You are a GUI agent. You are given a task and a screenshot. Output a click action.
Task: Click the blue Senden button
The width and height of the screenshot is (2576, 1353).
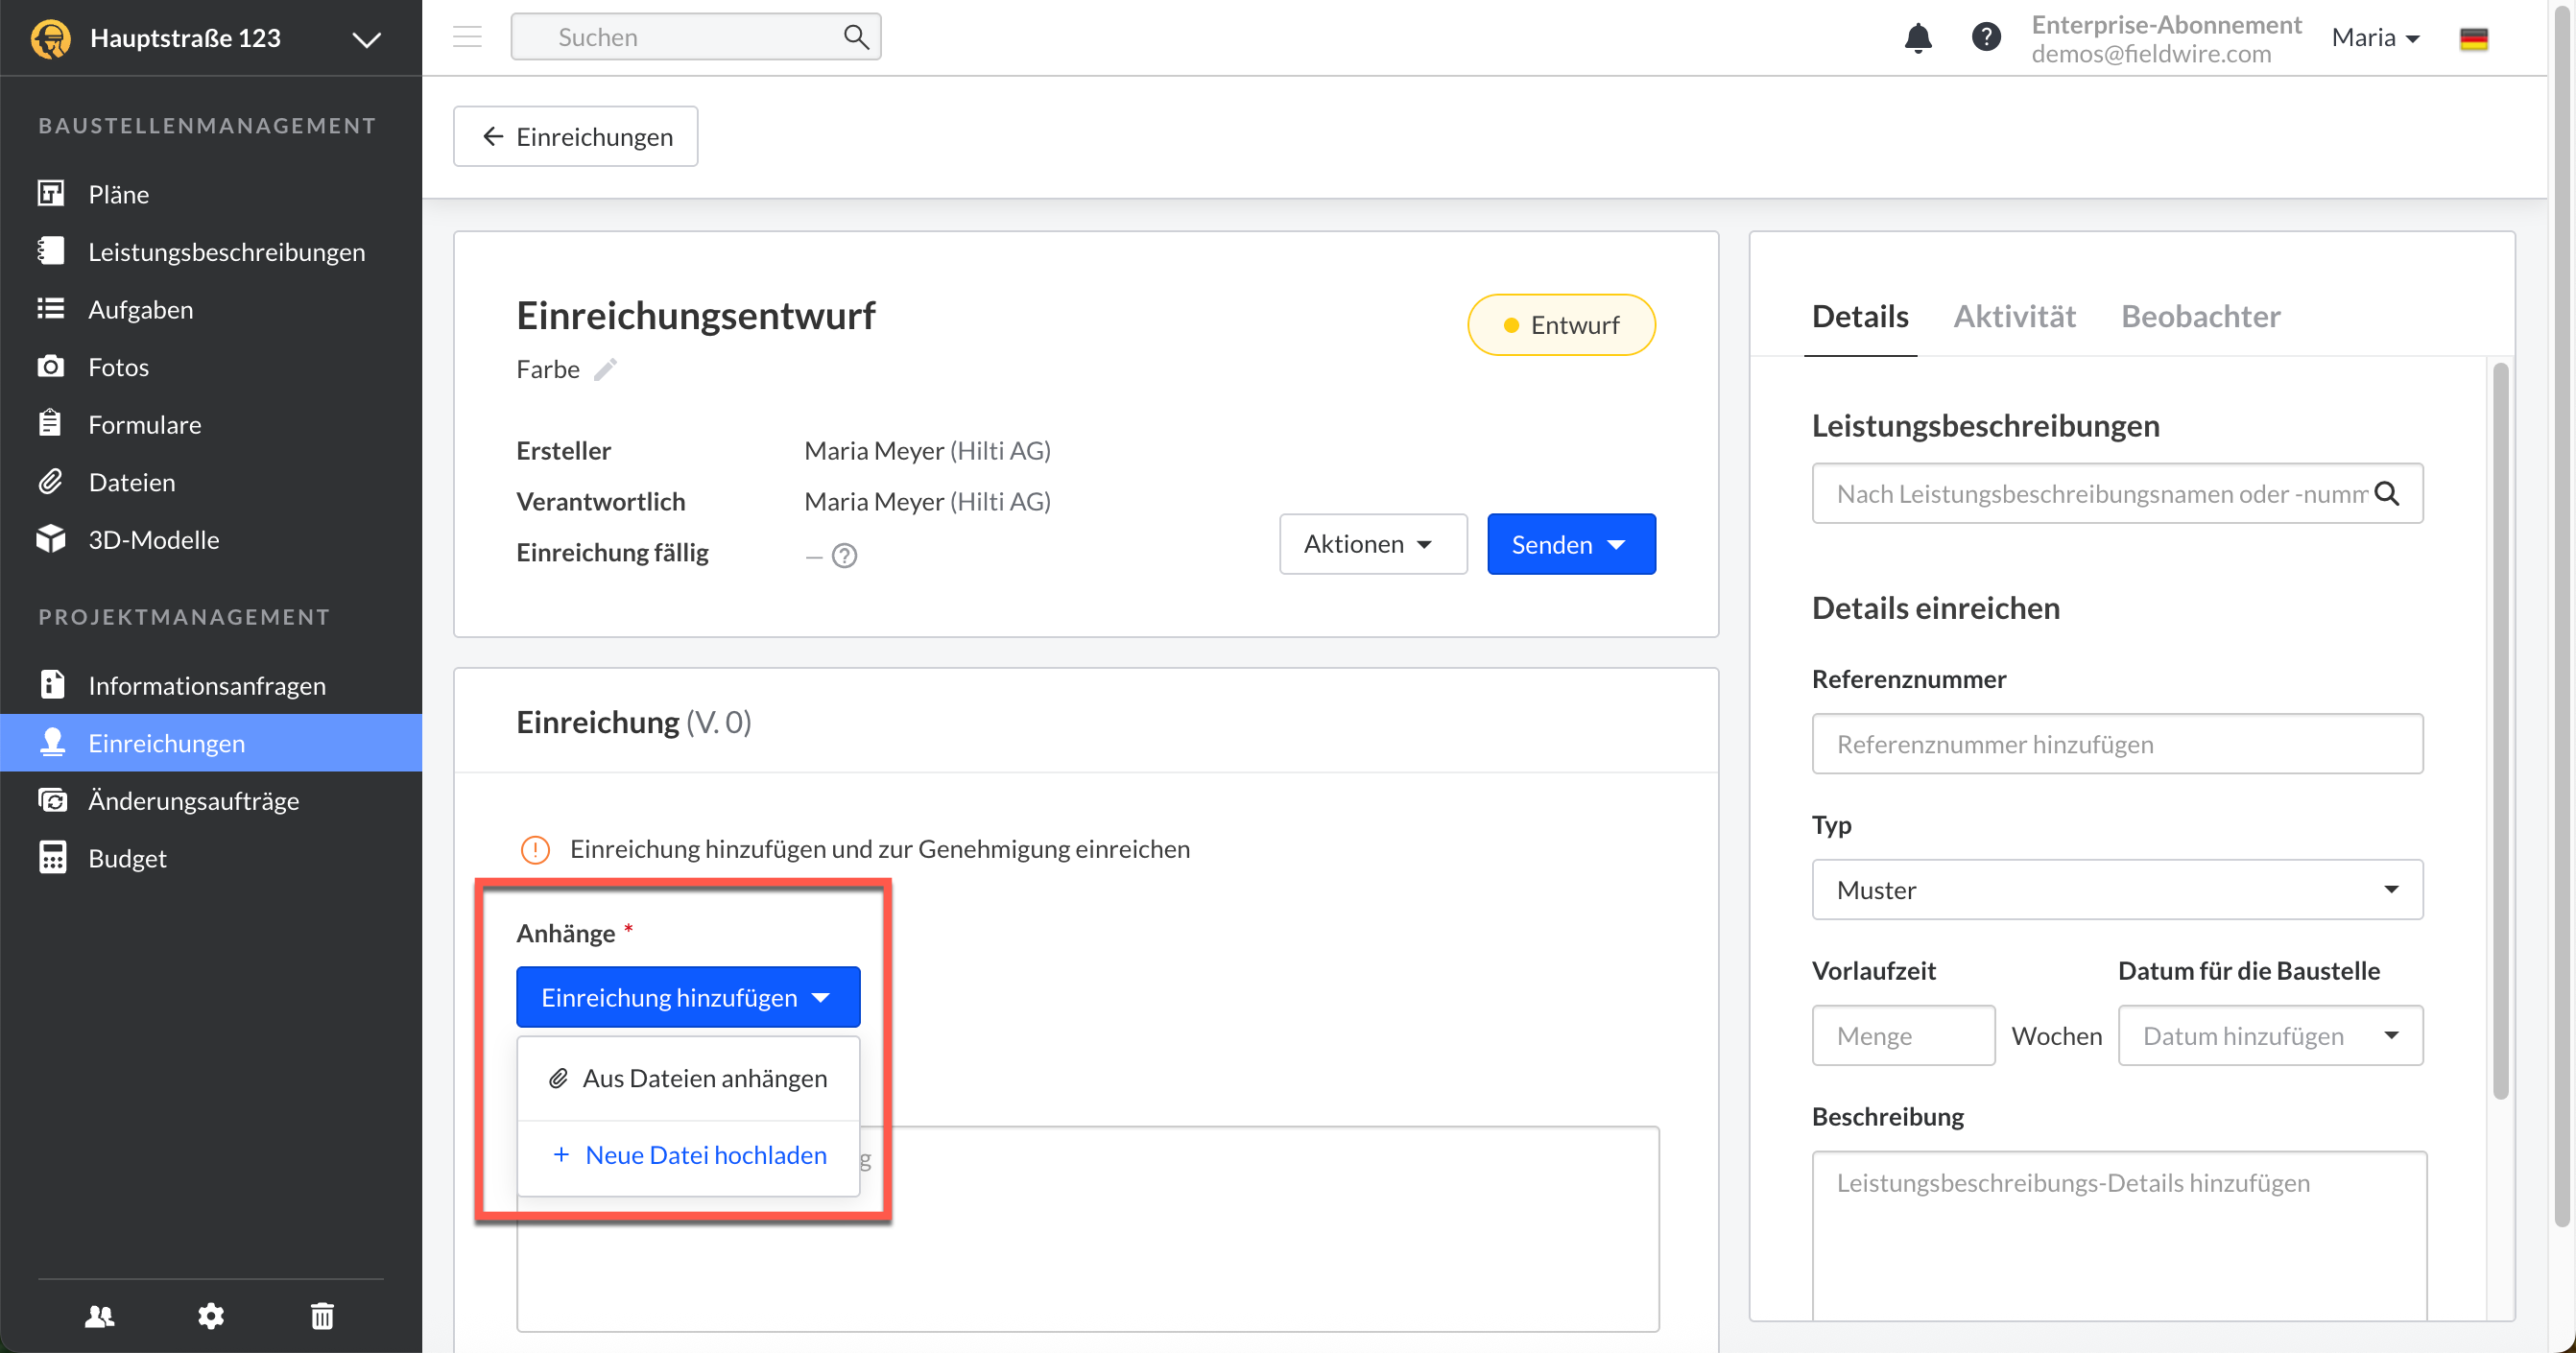[1570, 544]
